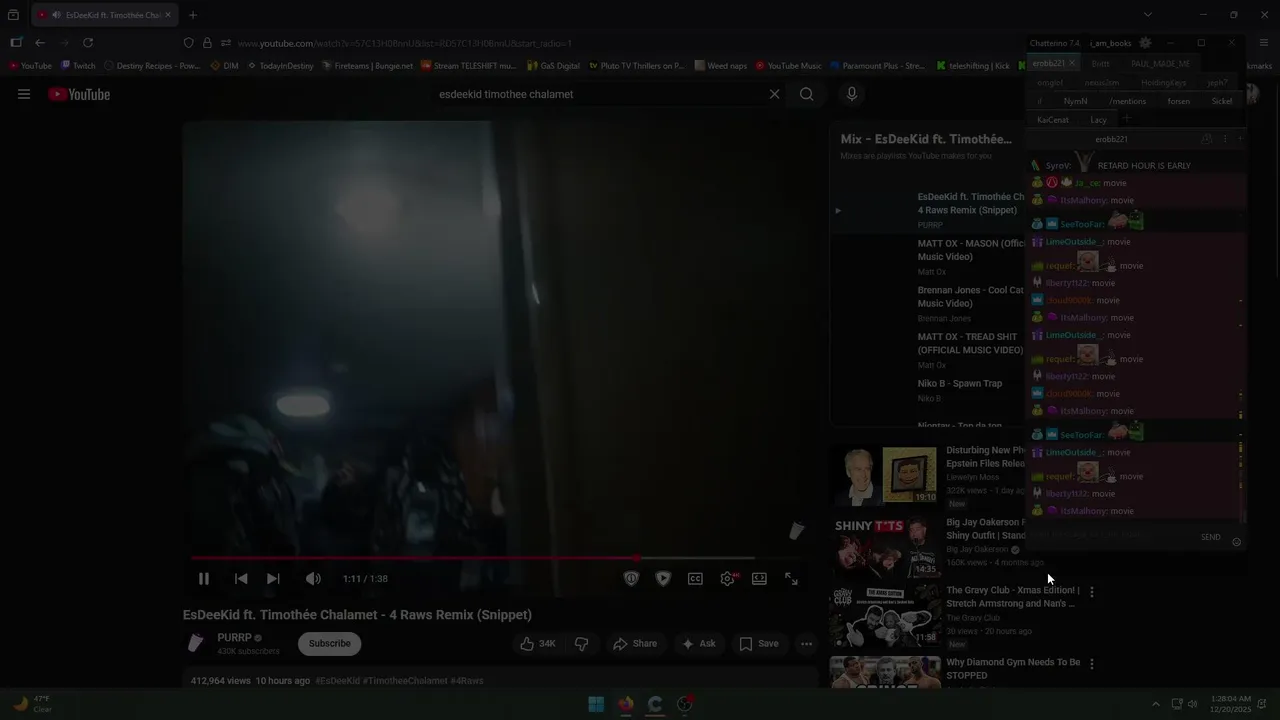
Task: Save the video to a playlist
Action: (x=758, y=644)
